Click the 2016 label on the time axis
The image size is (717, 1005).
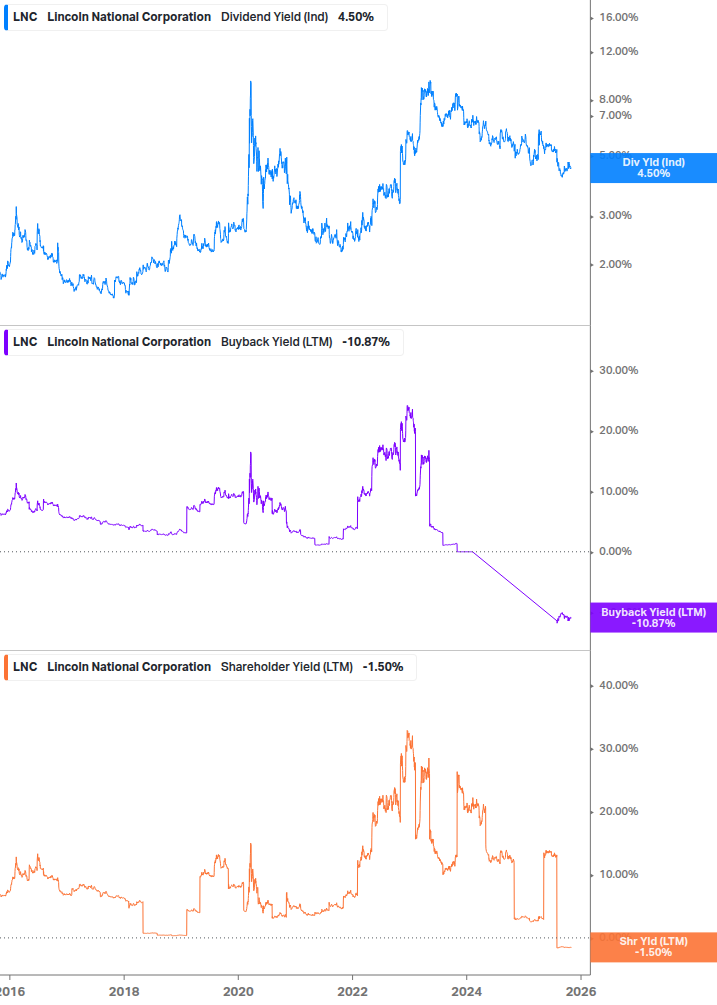12,992
